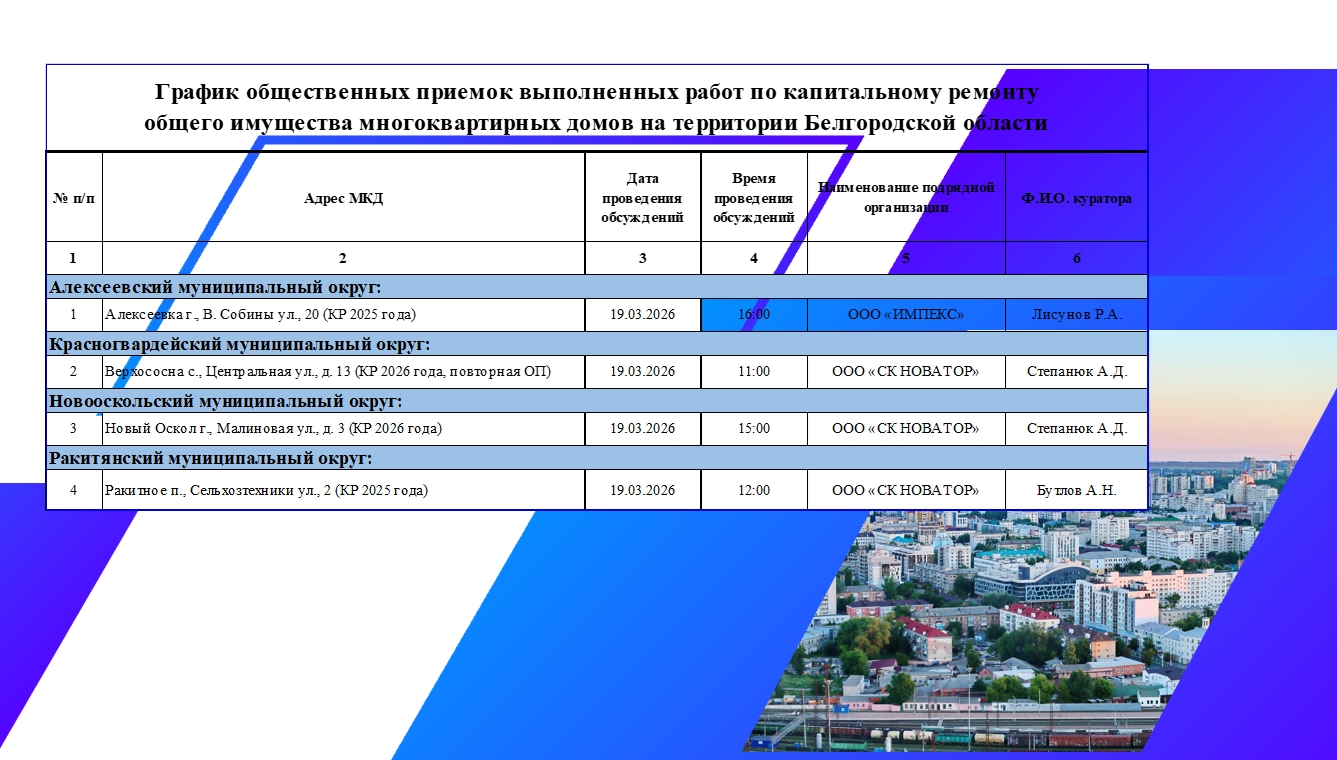Select column index "5" under the contractor header
This screenshot has width=1337, height=760.
point(906,258)
